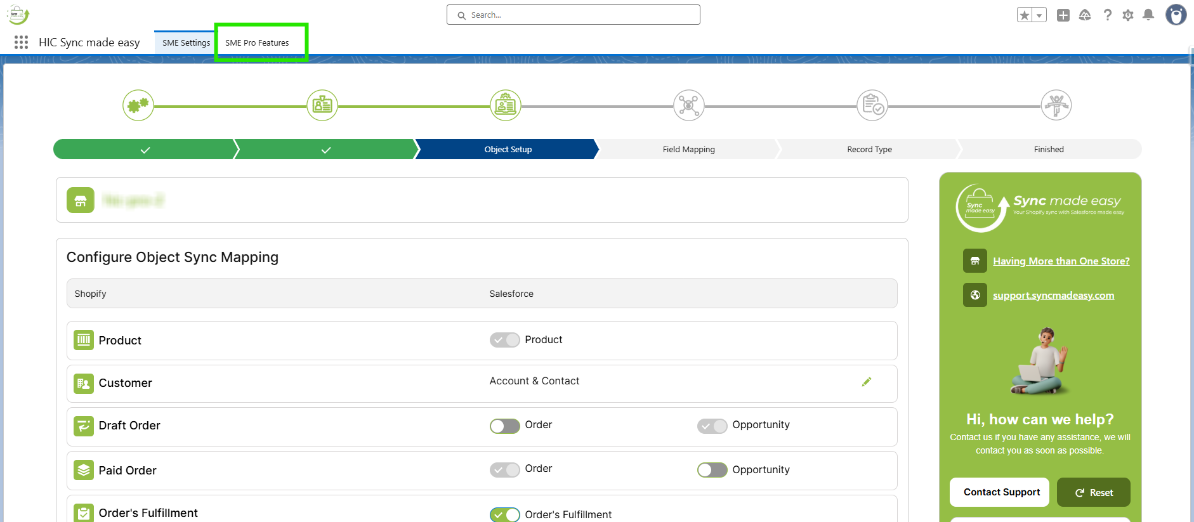The height and width of the screenshot is (522, 1194).
Task: Open support.syncmadeasy.com link
Action: click(1054, 295)
